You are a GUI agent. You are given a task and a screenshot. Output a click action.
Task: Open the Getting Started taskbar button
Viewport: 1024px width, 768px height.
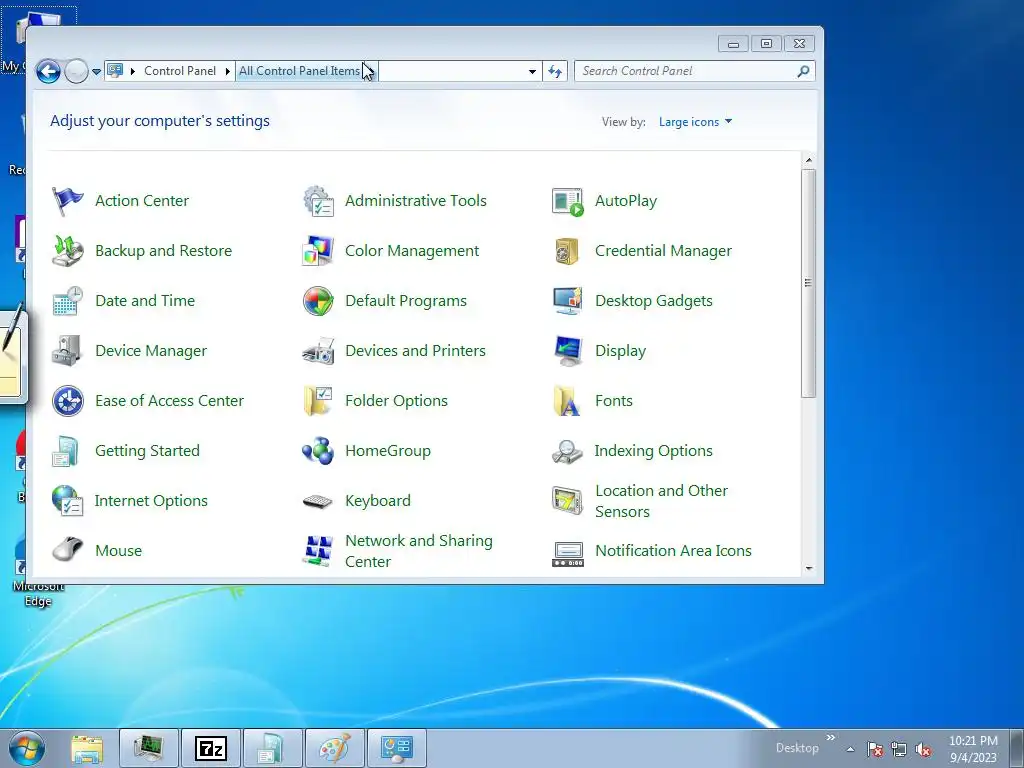point(272,748)
